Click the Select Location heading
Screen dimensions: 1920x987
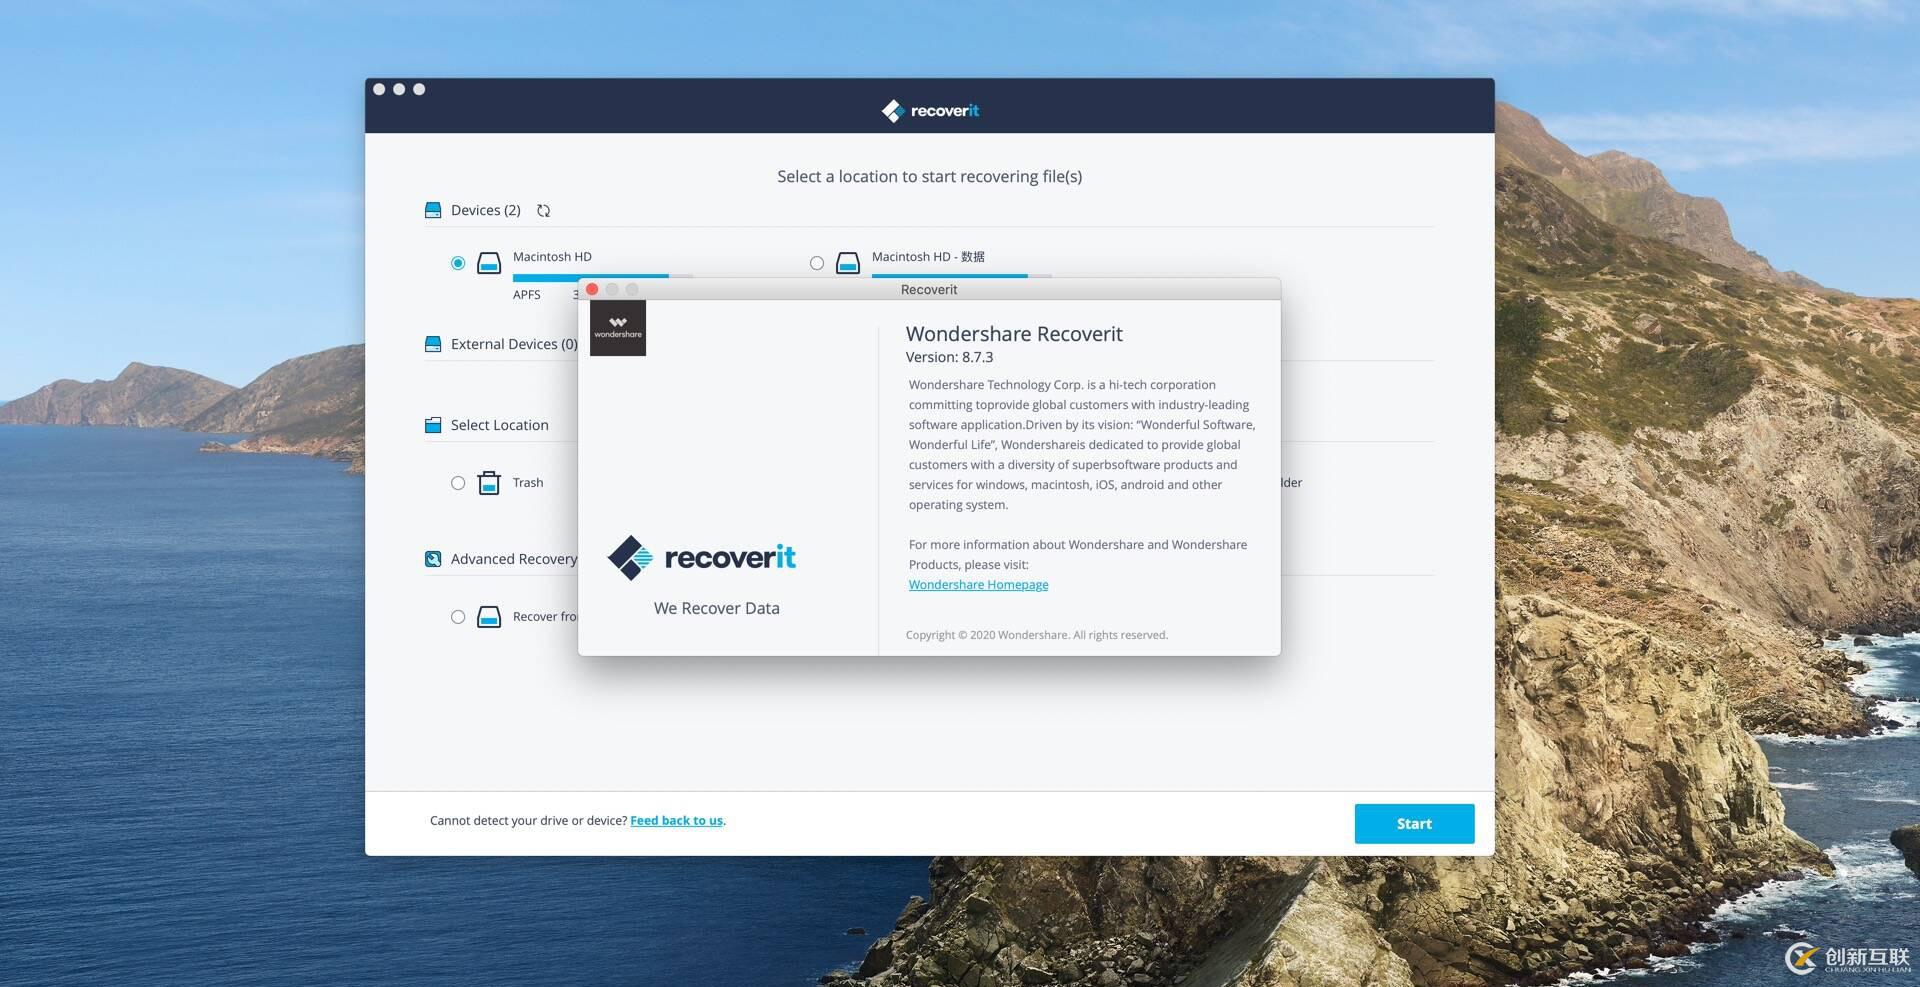coord(500,425)
